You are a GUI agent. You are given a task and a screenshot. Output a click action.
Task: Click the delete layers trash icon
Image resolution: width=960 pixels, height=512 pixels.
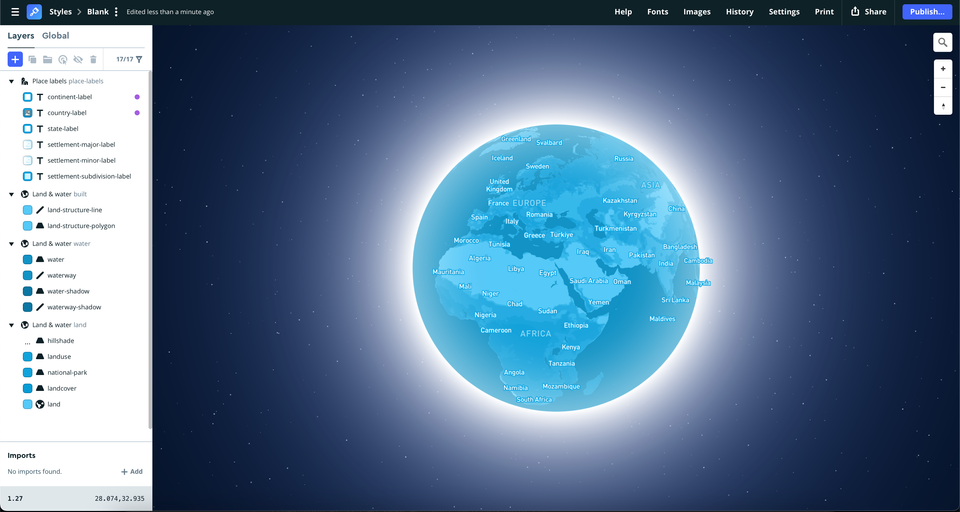tap(94, 60)
